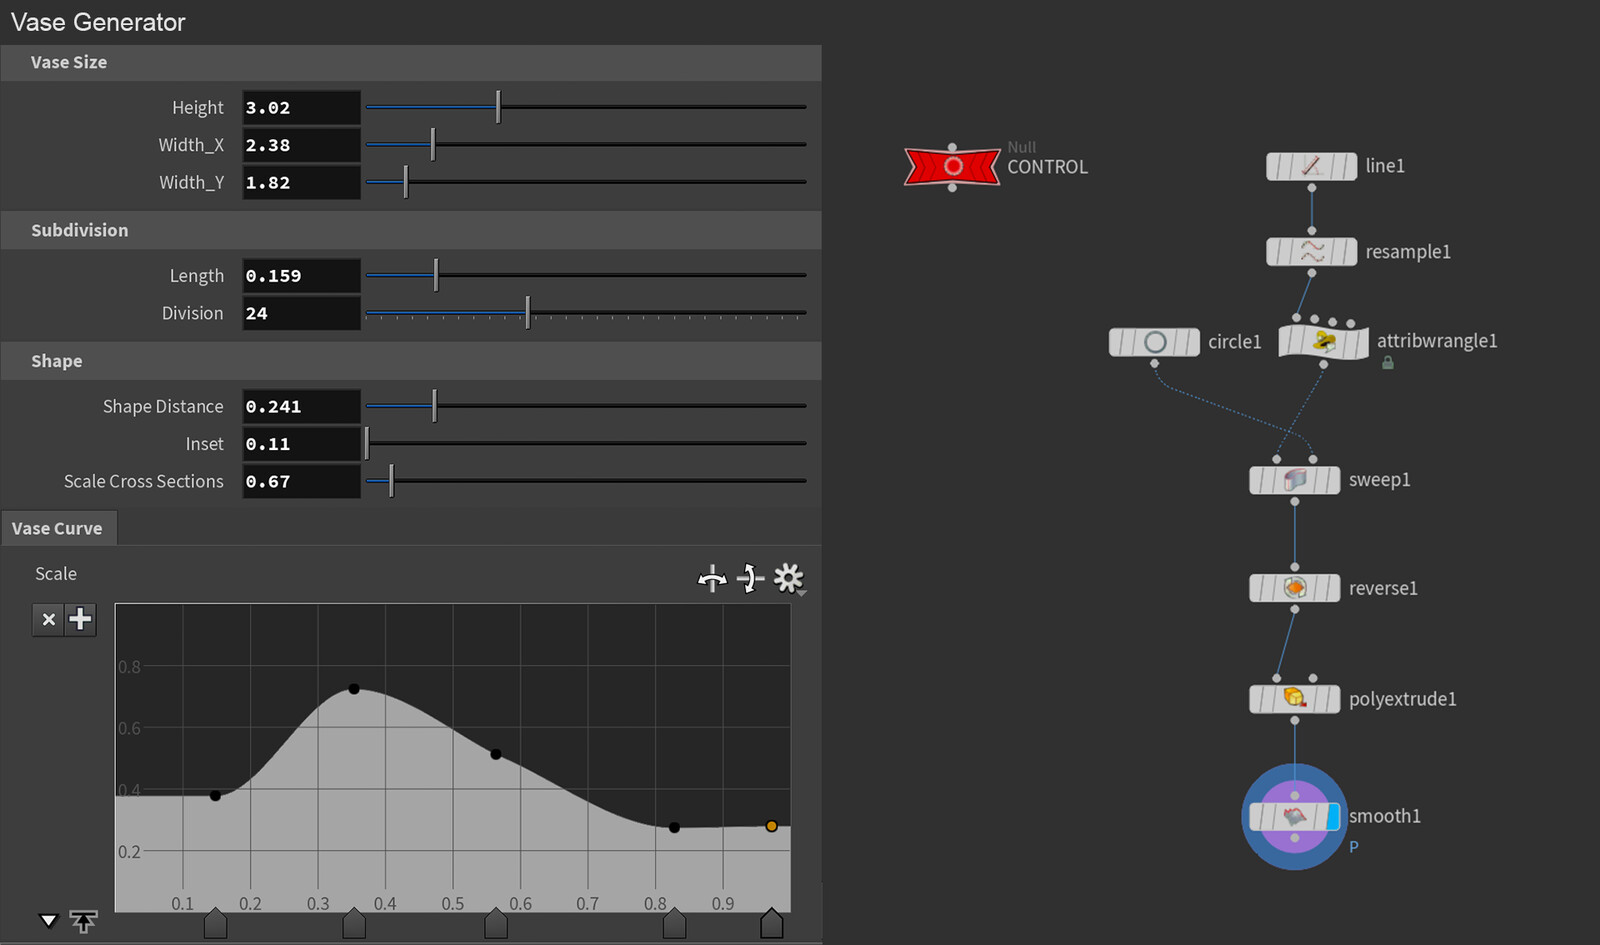1600x945 pixels.
Task: Select the line1 node icon
Action: [x=1311, y=166]
